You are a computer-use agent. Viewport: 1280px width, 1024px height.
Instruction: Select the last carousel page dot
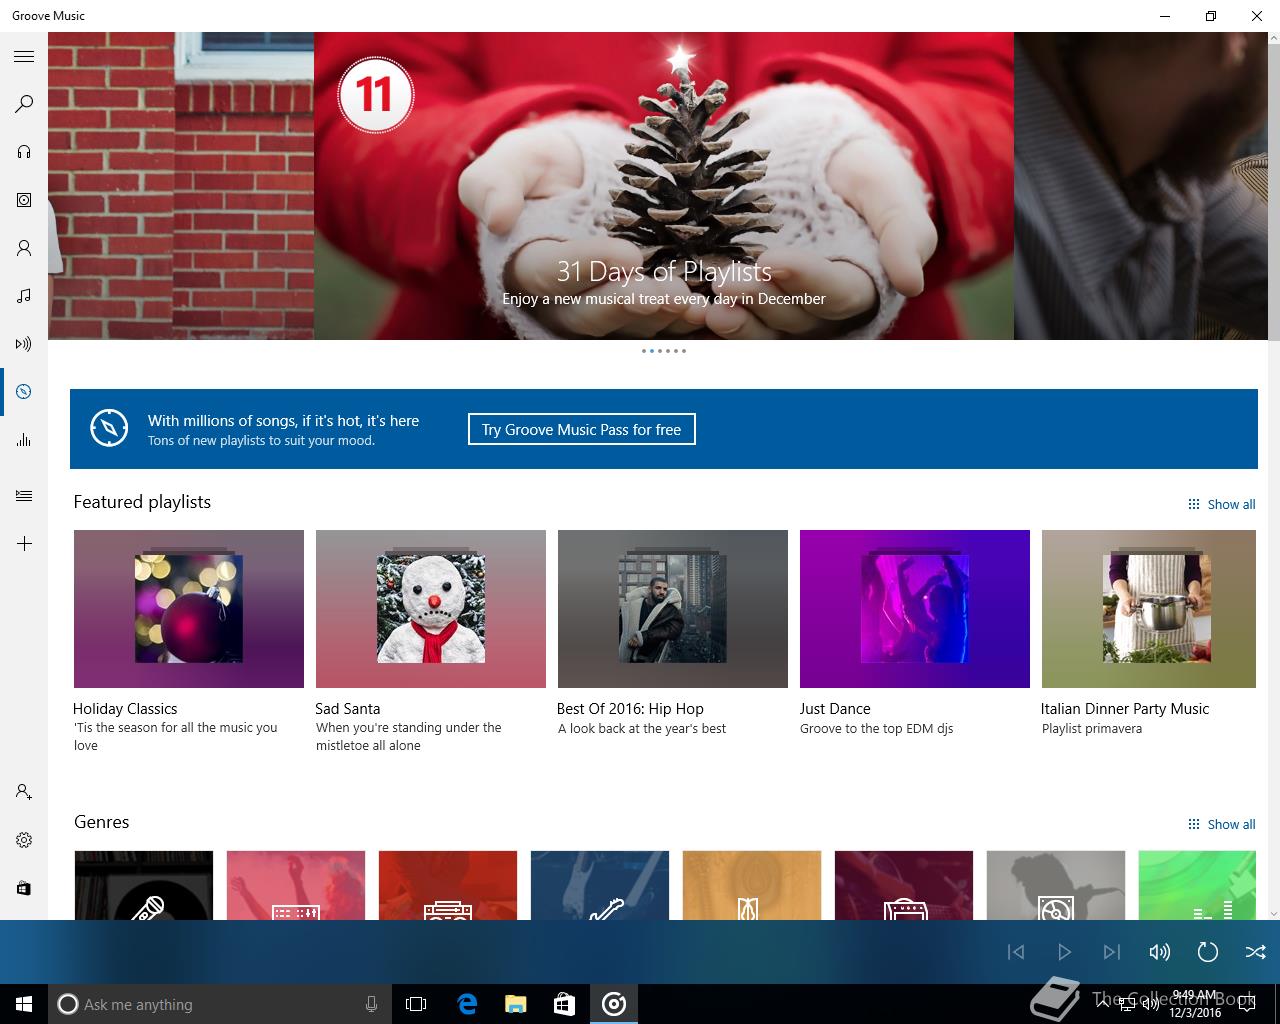684,351
